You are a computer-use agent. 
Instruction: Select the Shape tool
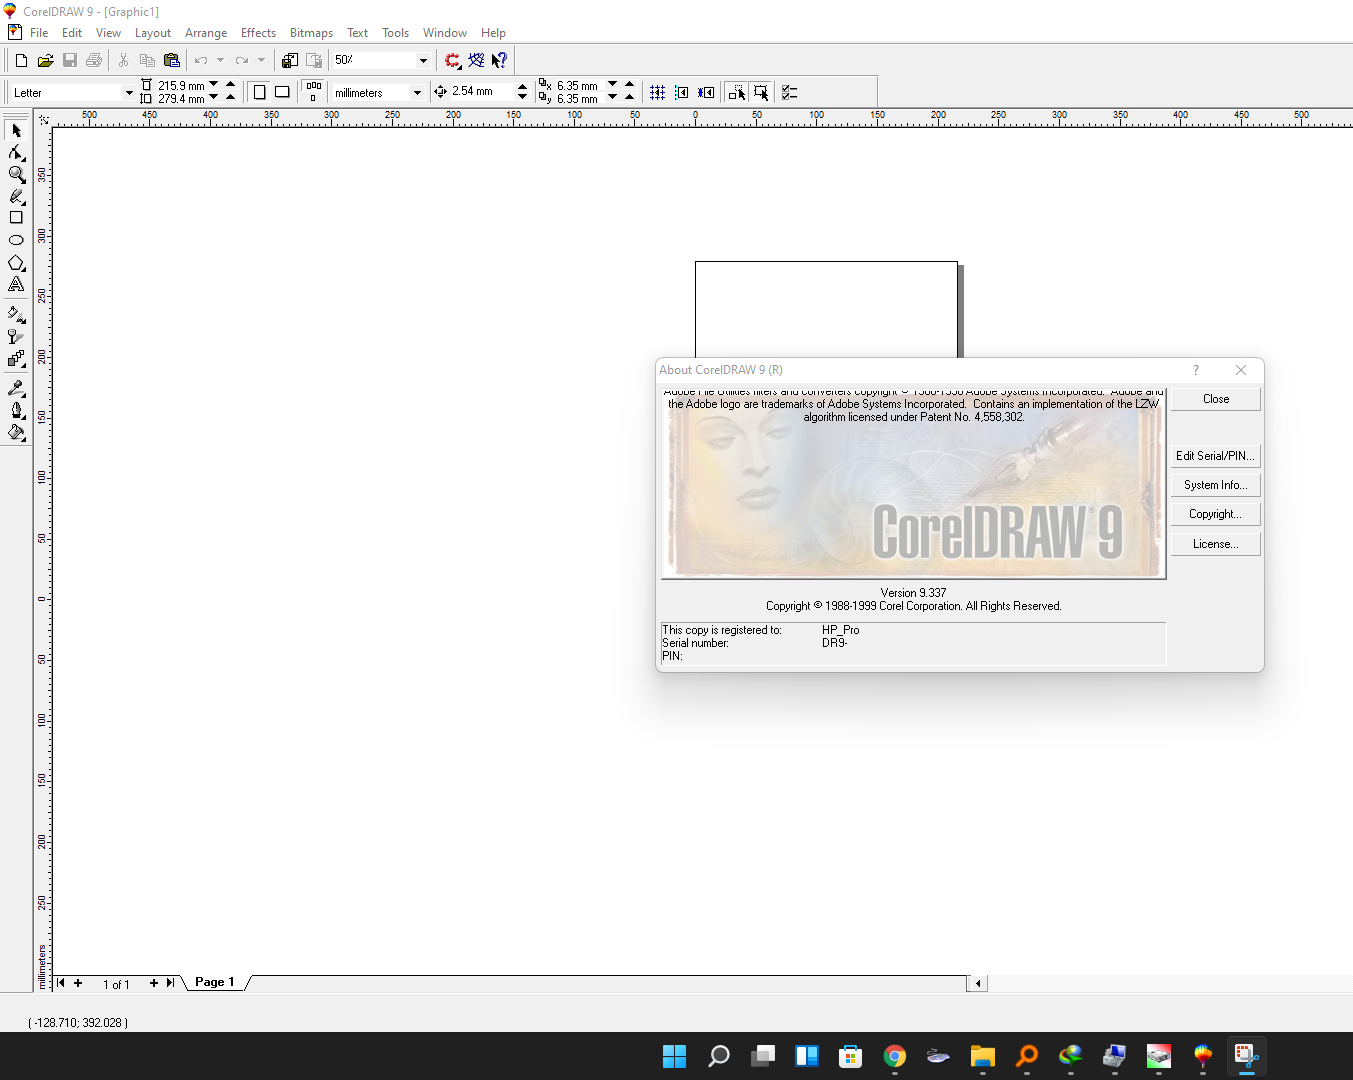[x=16, y=153]
